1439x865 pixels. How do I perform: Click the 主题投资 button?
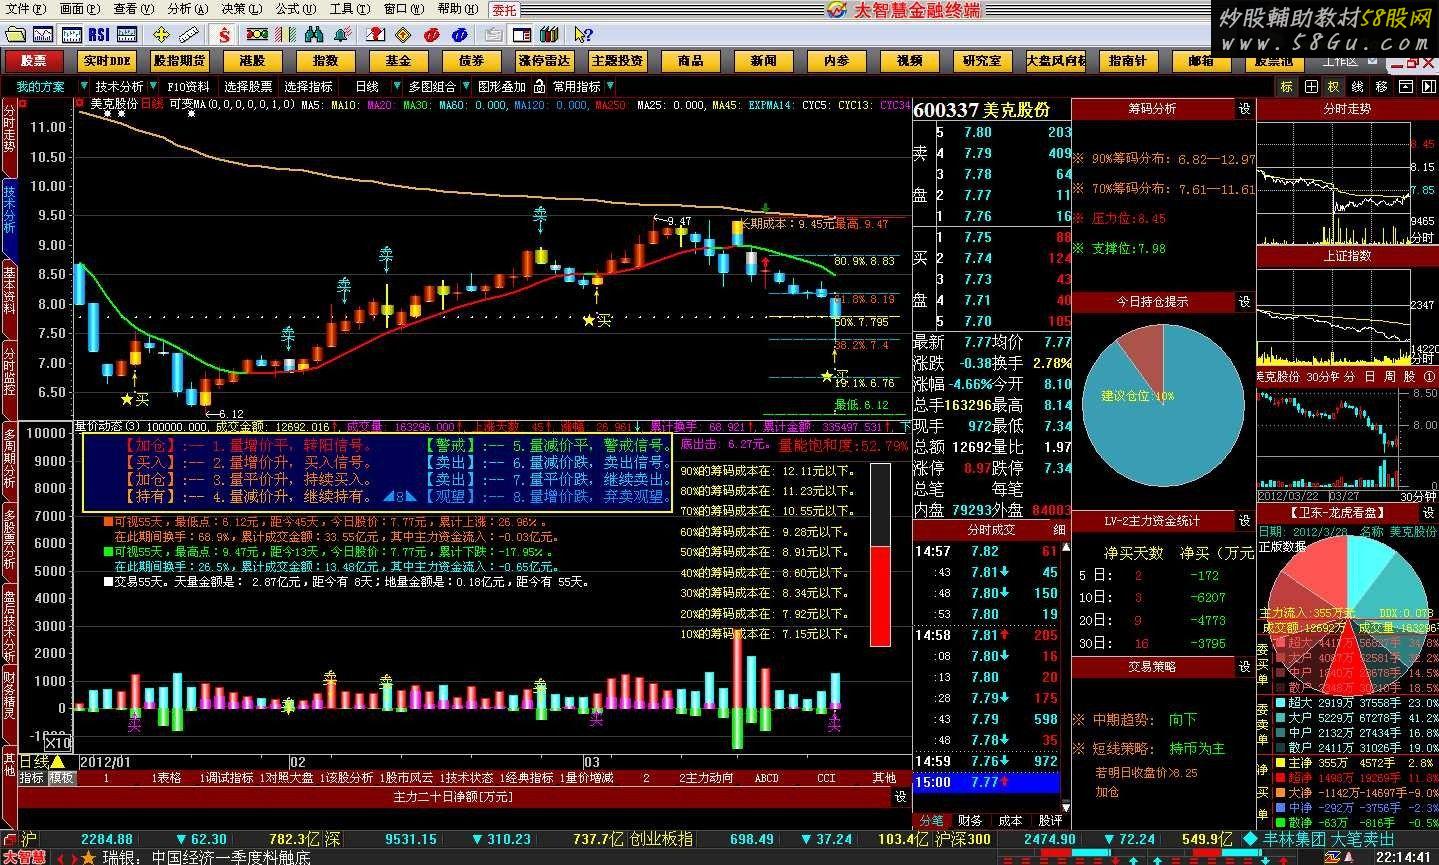pos(617,61)
